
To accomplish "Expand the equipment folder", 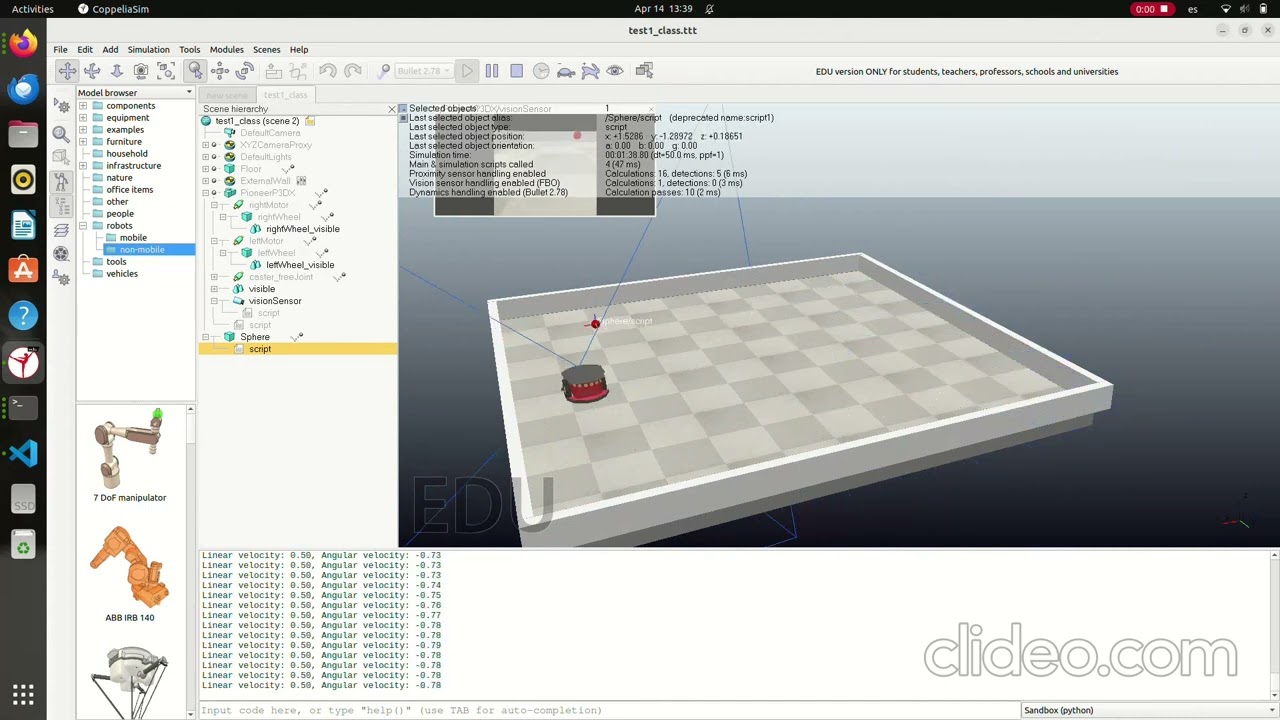I will point(83,118).
